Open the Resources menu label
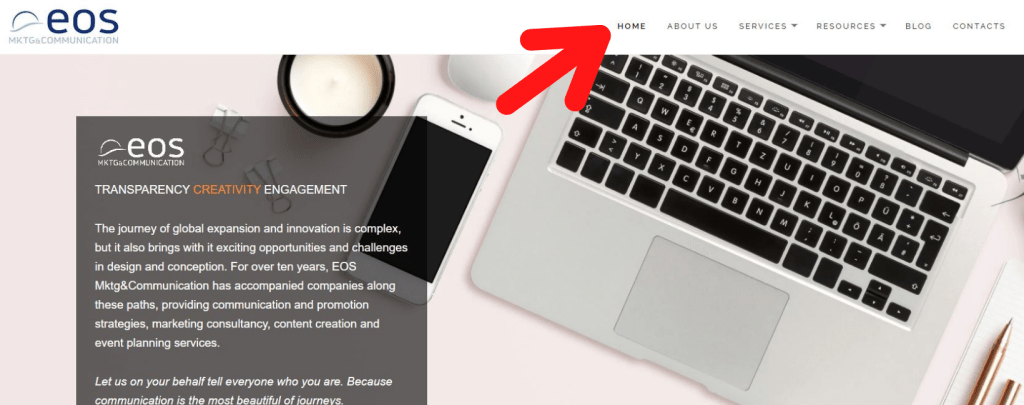 (846, 26)
